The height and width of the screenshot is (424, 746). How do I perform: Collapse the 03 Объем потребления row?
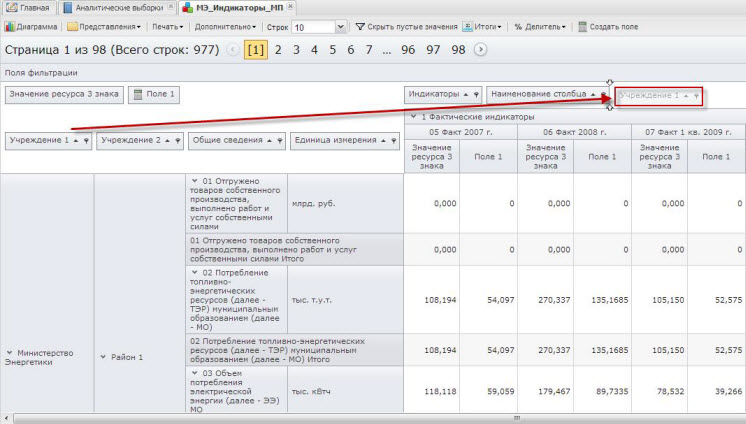[x=195, y=373]
